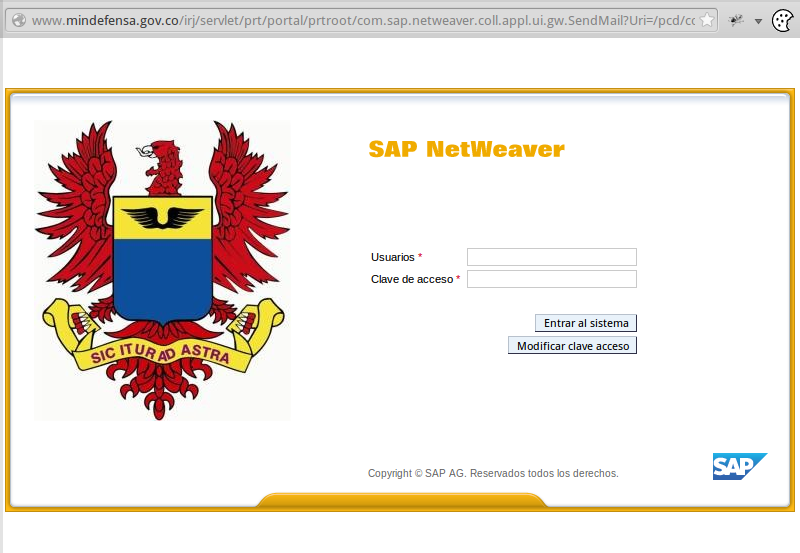The image size is (800, 553).
Task: Click the SAP logo at the bottom right
Action: click(x=740, y=466)
